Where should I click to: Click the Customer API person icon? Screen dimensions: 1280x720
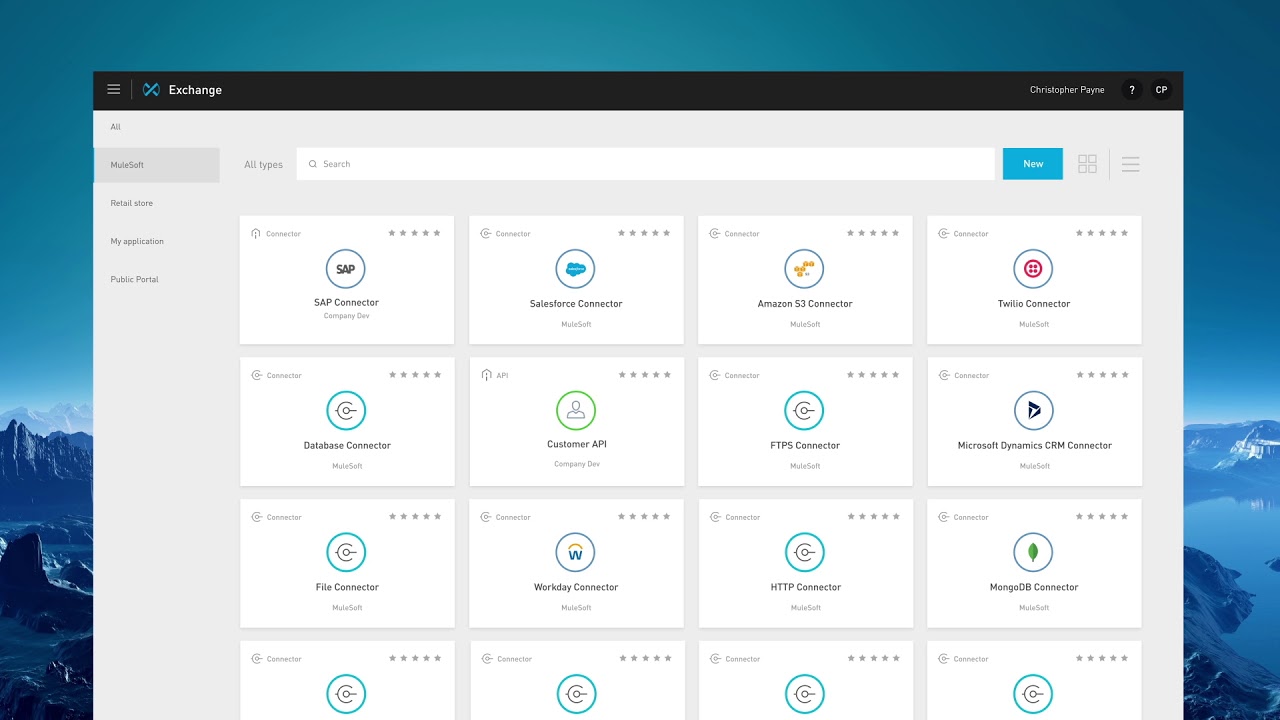(576, 410)
